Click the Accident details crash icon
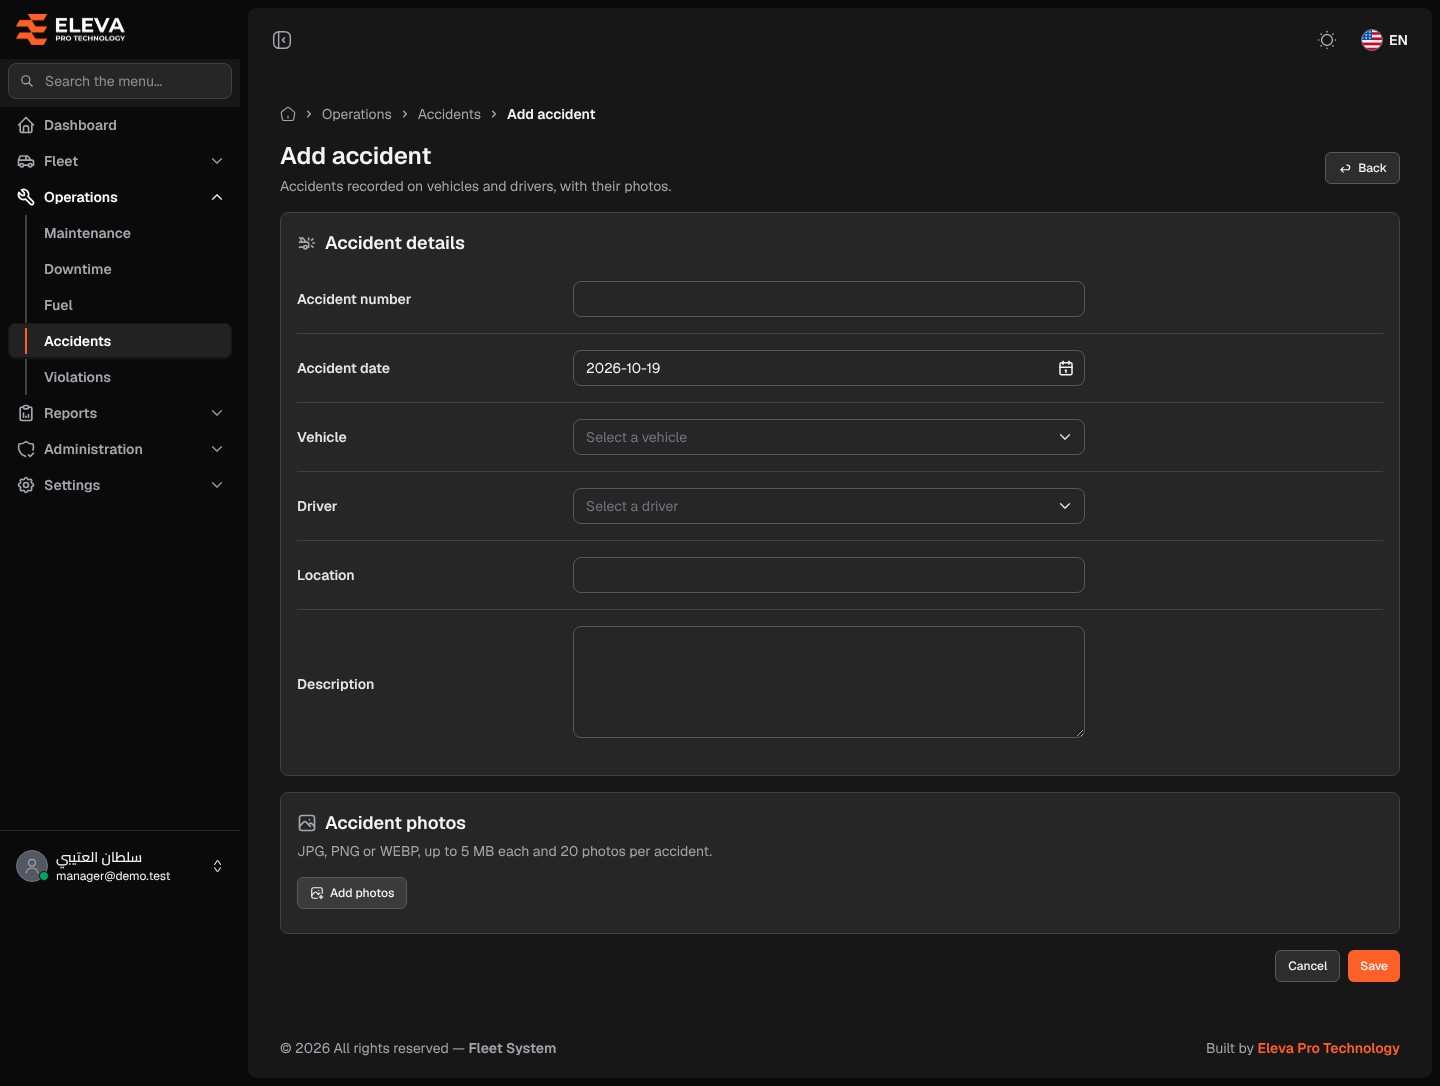Screen dimensions: 1440x1086 307,243
